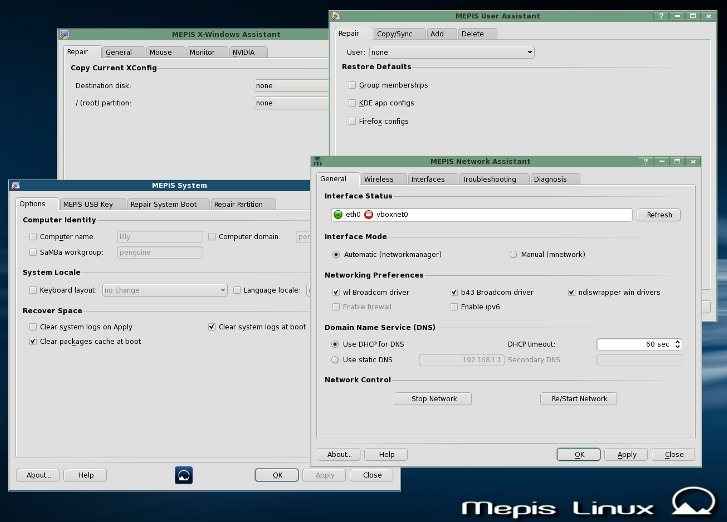Open the / (root) partition dropdown
This screenshot has height=522, width=727.
[x=292, y=103]
